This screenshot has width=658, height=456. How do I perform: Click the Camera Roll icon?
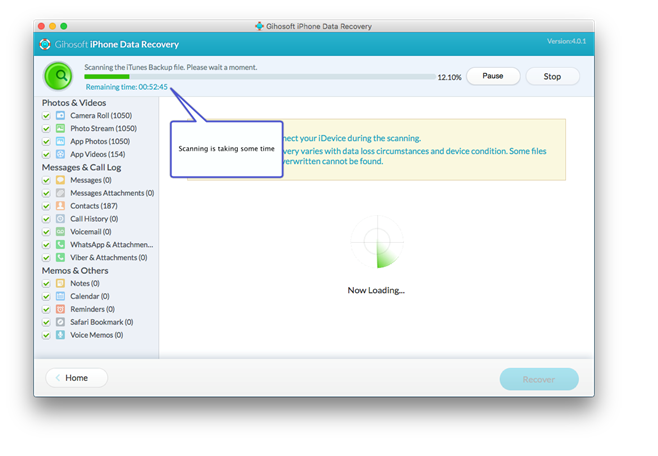(61, 116)
